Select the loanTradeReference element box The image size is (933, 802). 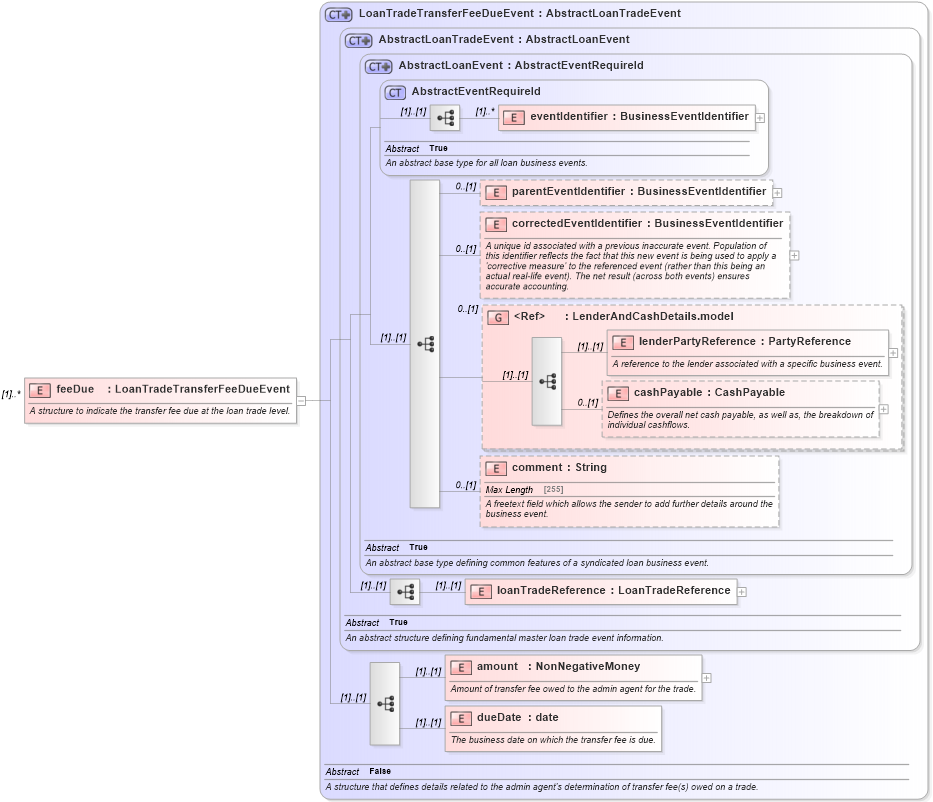600,590
